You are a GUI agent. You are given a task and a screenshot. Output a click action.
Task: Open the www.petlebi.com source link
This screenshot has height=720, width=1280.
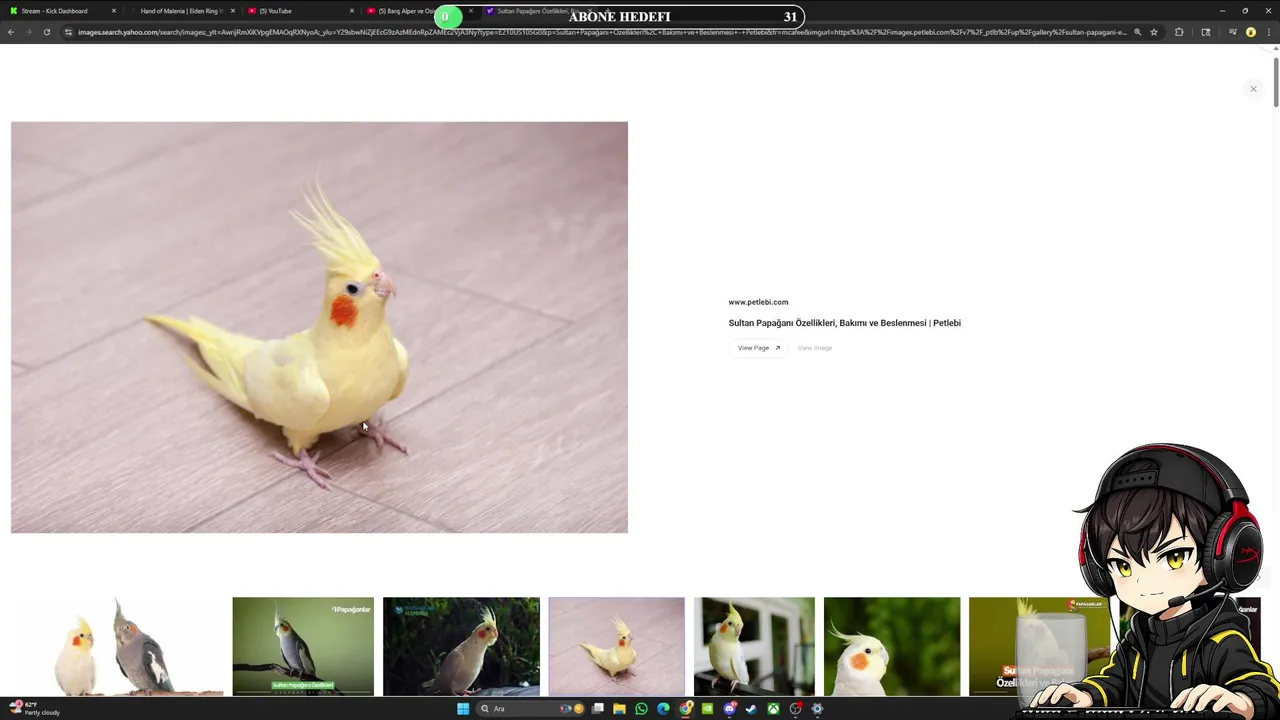[x=758, y=302]
